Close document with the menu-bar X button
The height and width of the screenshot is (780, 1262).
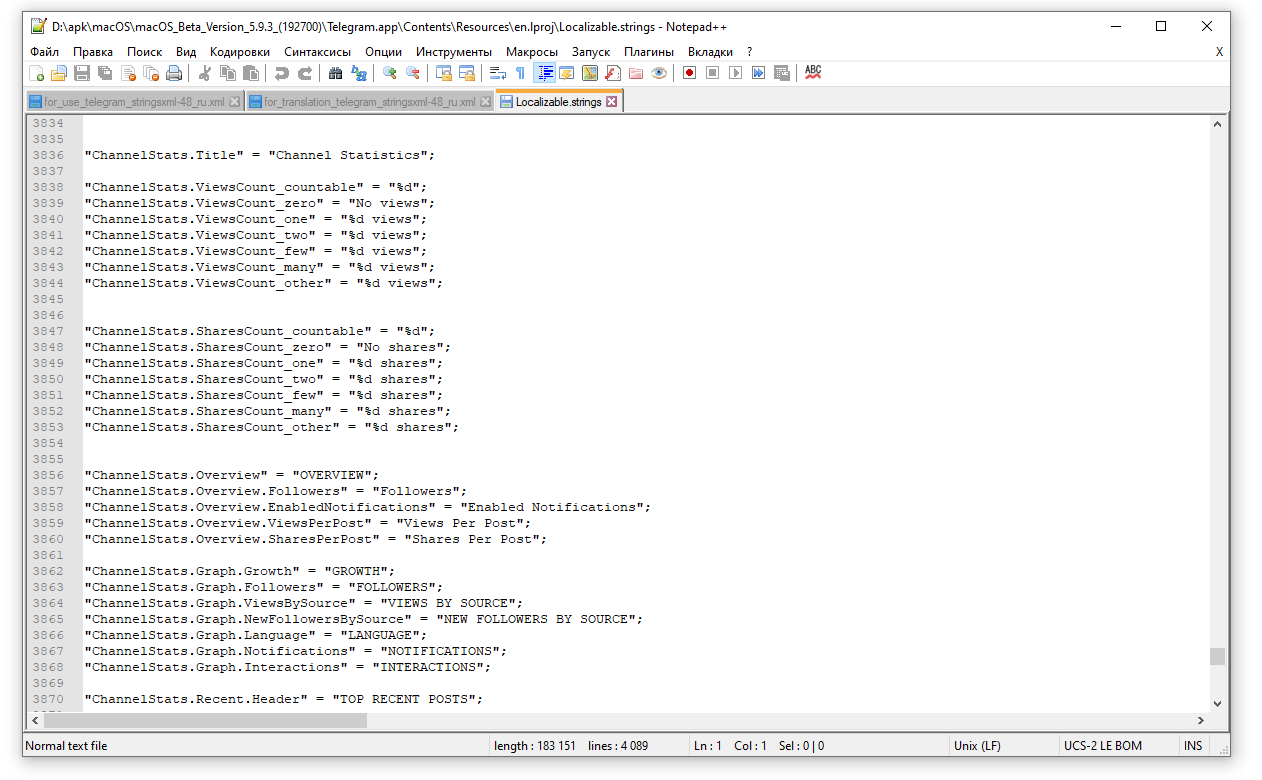tap(1219, 52)
